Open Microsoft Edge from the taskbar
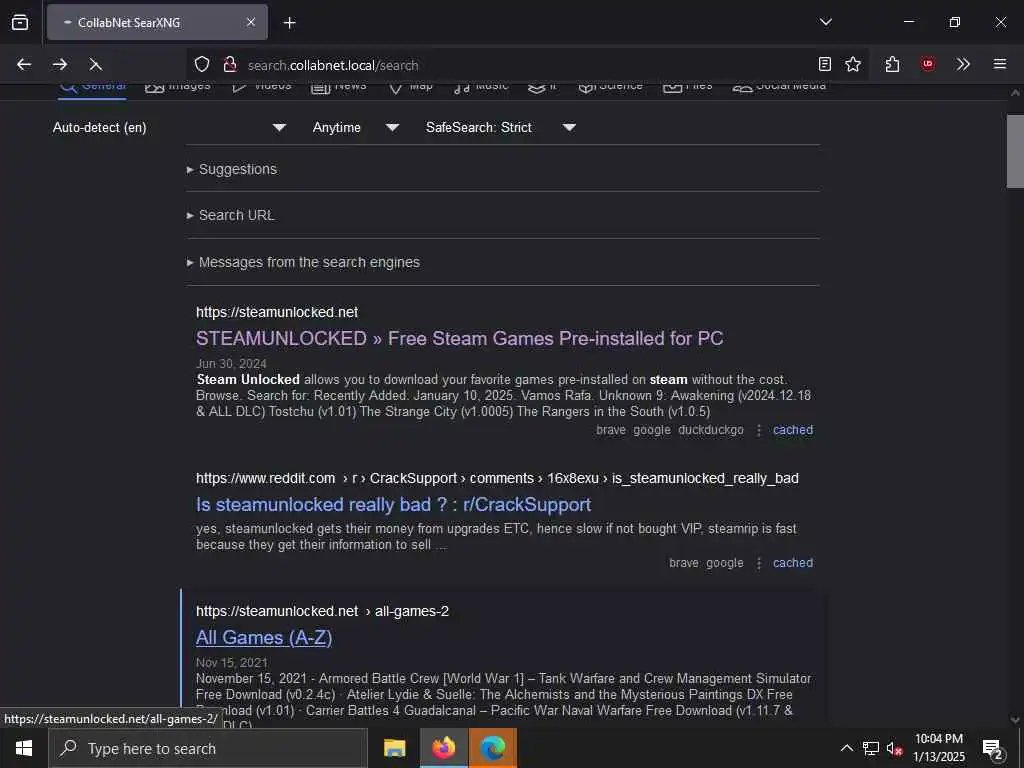Viewport: 1024px width, 768px height. point(493,748)
